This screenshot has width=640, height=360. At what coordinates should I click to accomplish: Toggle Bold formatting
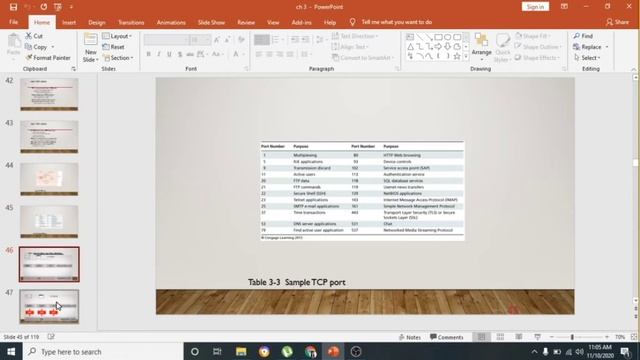click(149, 54)
